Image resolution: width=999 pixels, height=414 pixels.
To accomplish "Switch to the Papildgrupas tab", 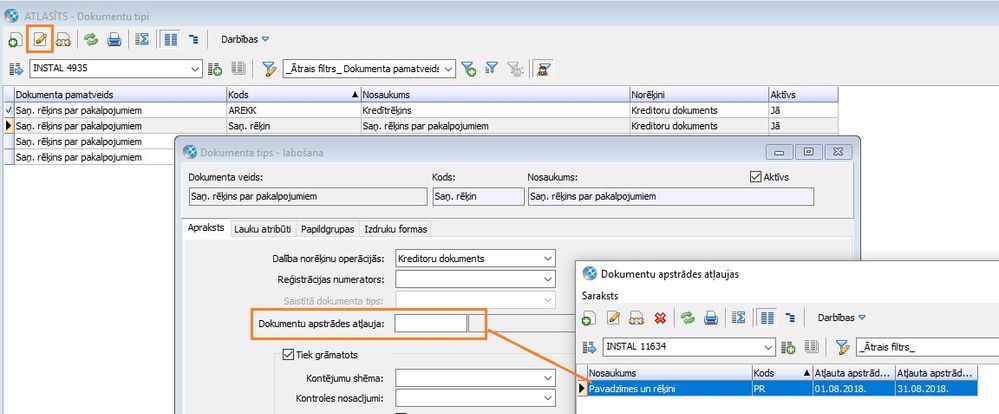I will (327, 229).
